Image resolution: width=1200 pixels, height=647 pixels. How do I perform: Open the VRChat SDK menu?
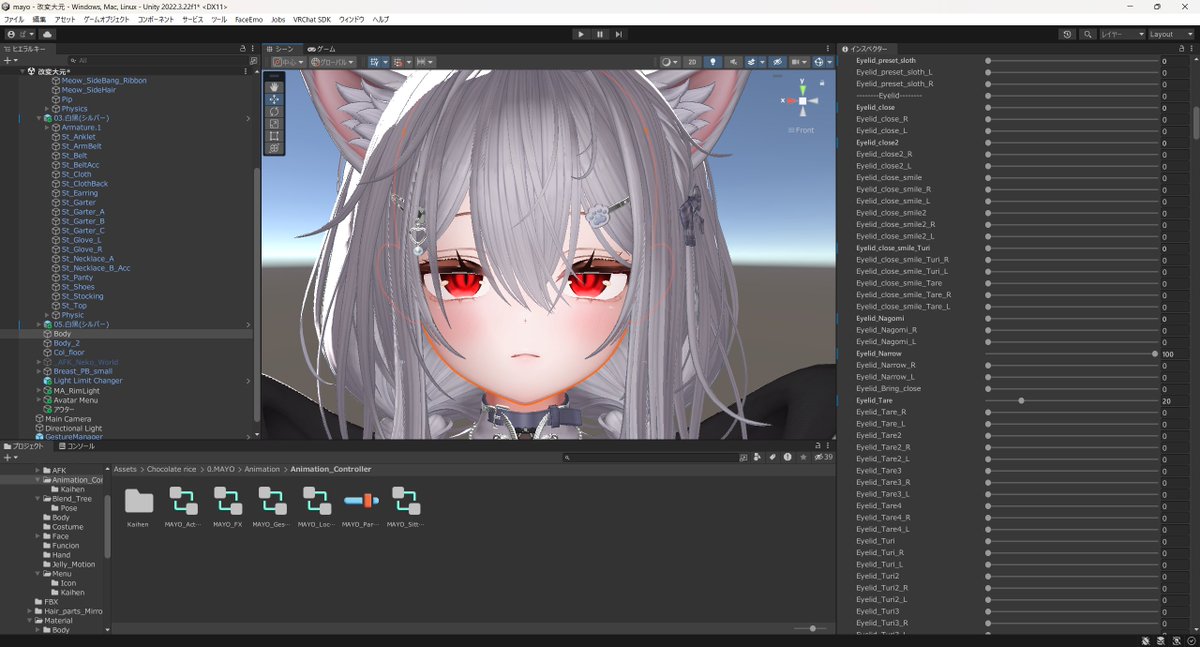click(312, 19)
